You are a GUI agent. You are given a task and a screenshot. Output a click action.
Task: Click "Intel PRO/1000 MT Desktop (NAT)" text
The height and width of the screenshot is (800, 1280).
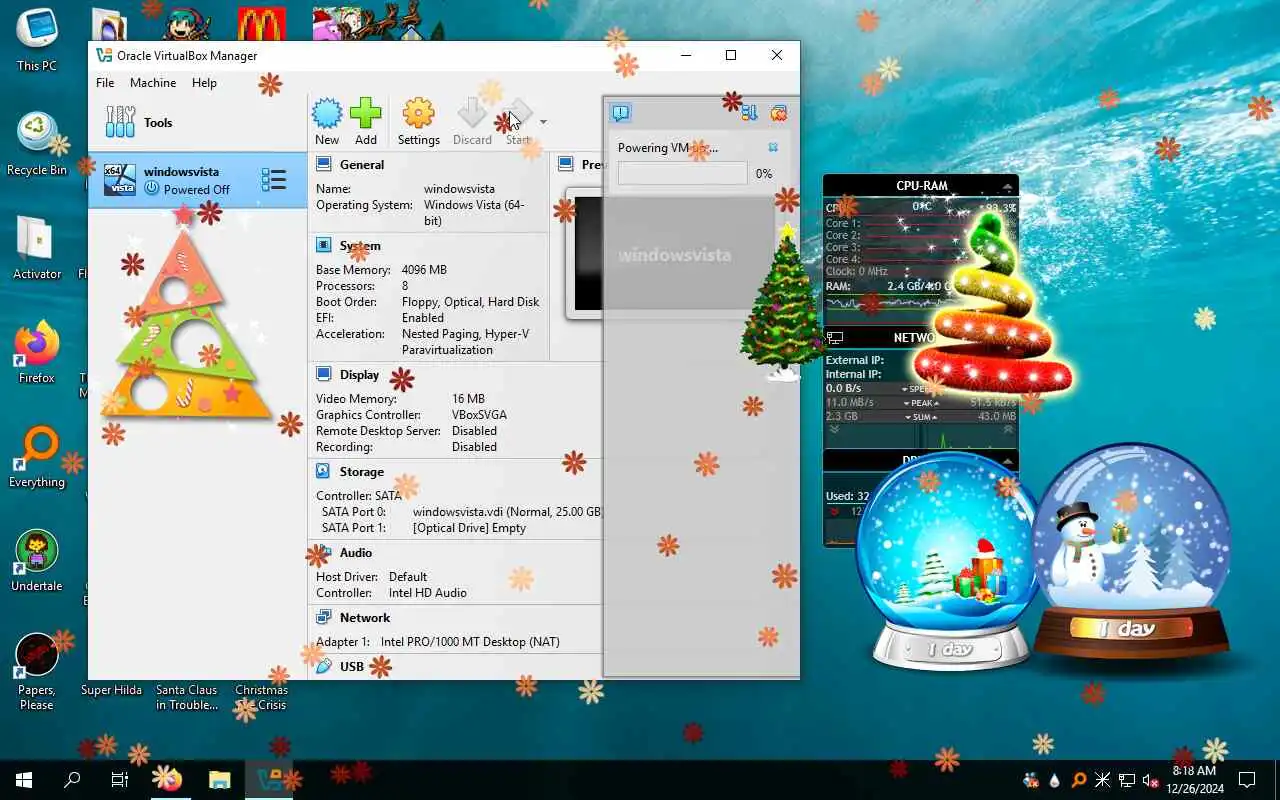[470, 641]
